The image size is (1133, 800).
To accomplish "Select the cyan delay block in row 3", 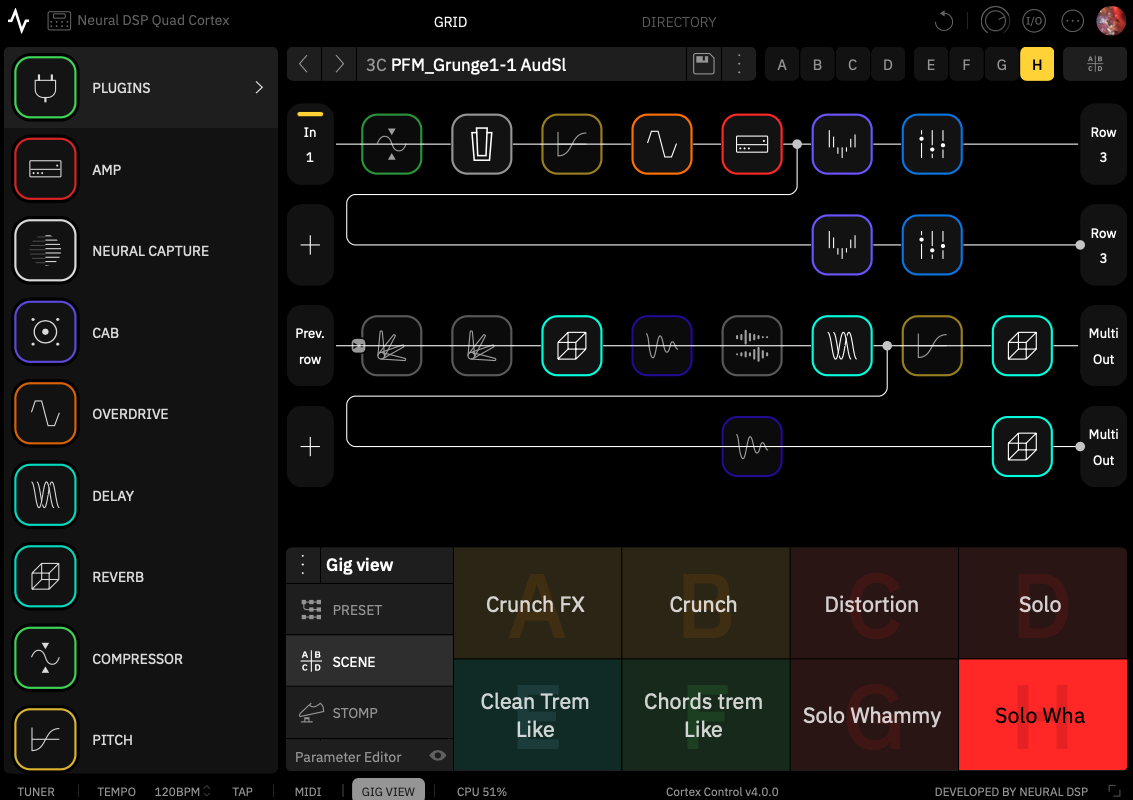I will click(842, 345).
